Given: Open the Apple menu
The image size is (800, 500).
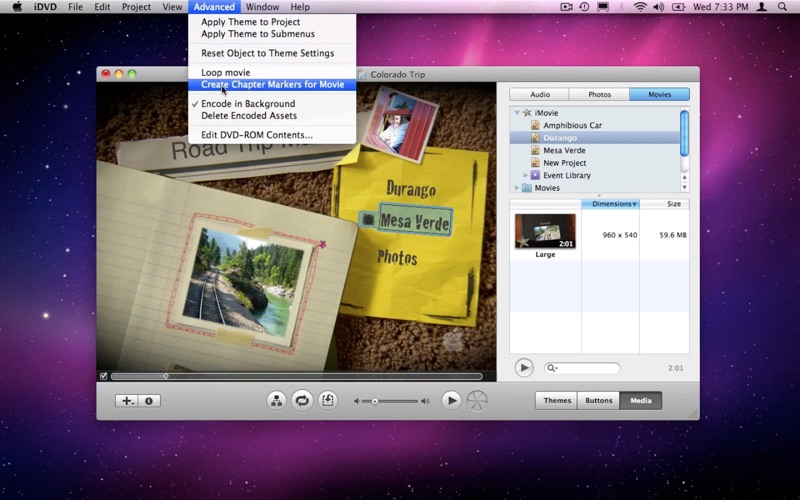Looking at the screenshot, I should pos(17,7).
